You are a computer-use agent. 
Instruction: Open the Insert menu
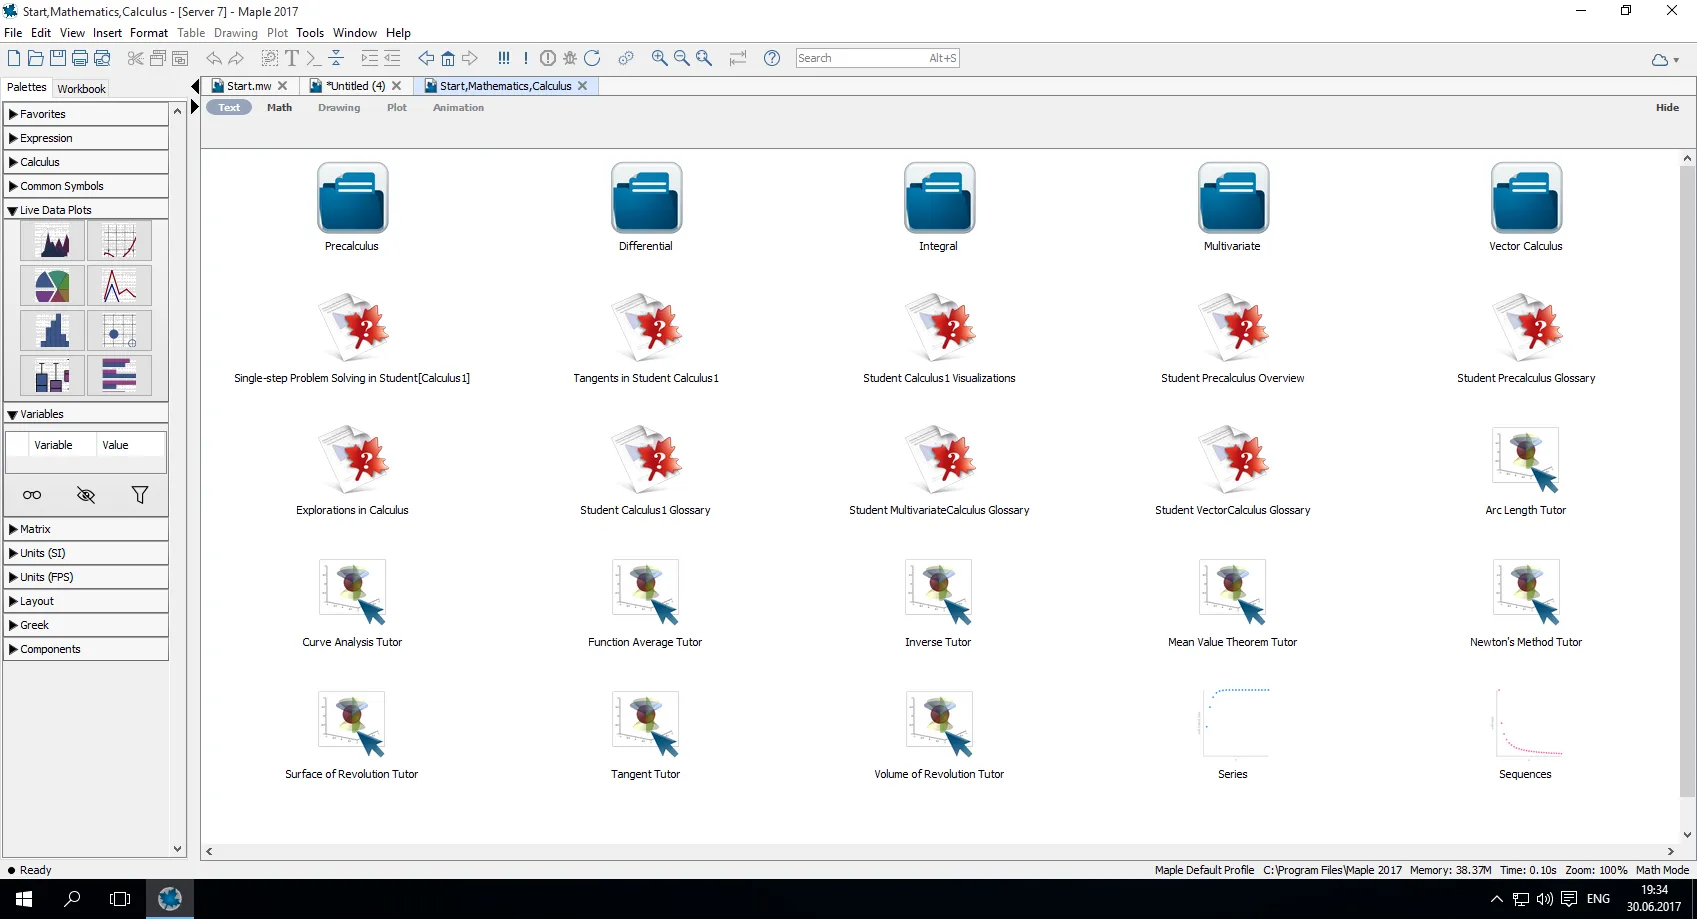[x=107, y=33]
